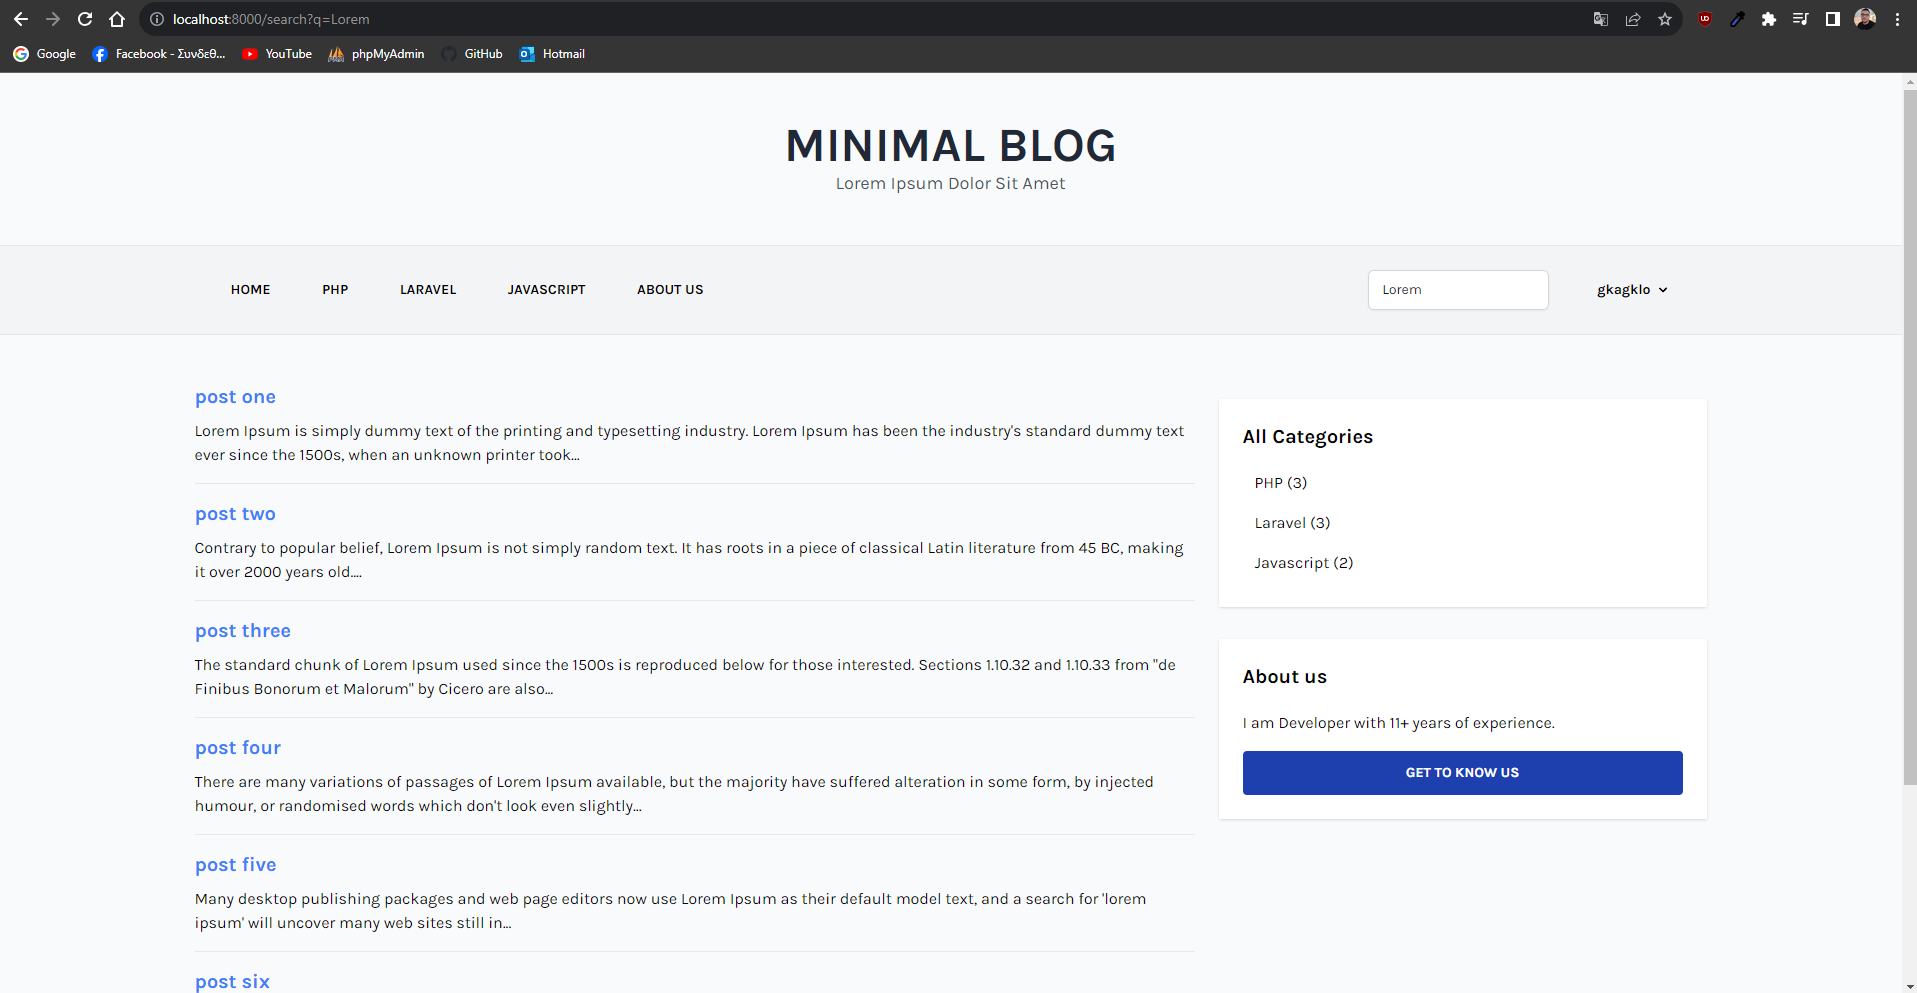This screenshot has height=993, width=1917.
Task: Open the Chrome profile avatar menu
Action: point(1865,19)
